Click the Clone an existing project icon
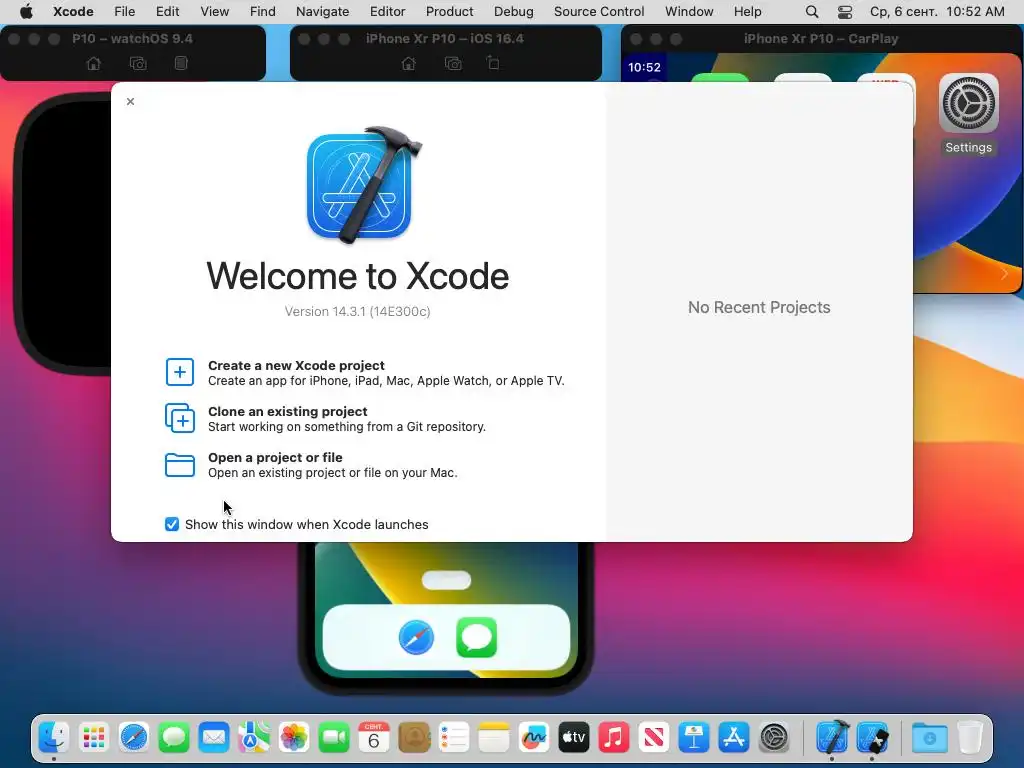This screenshot has width=1024, height=768. click(x=180, y=418)
